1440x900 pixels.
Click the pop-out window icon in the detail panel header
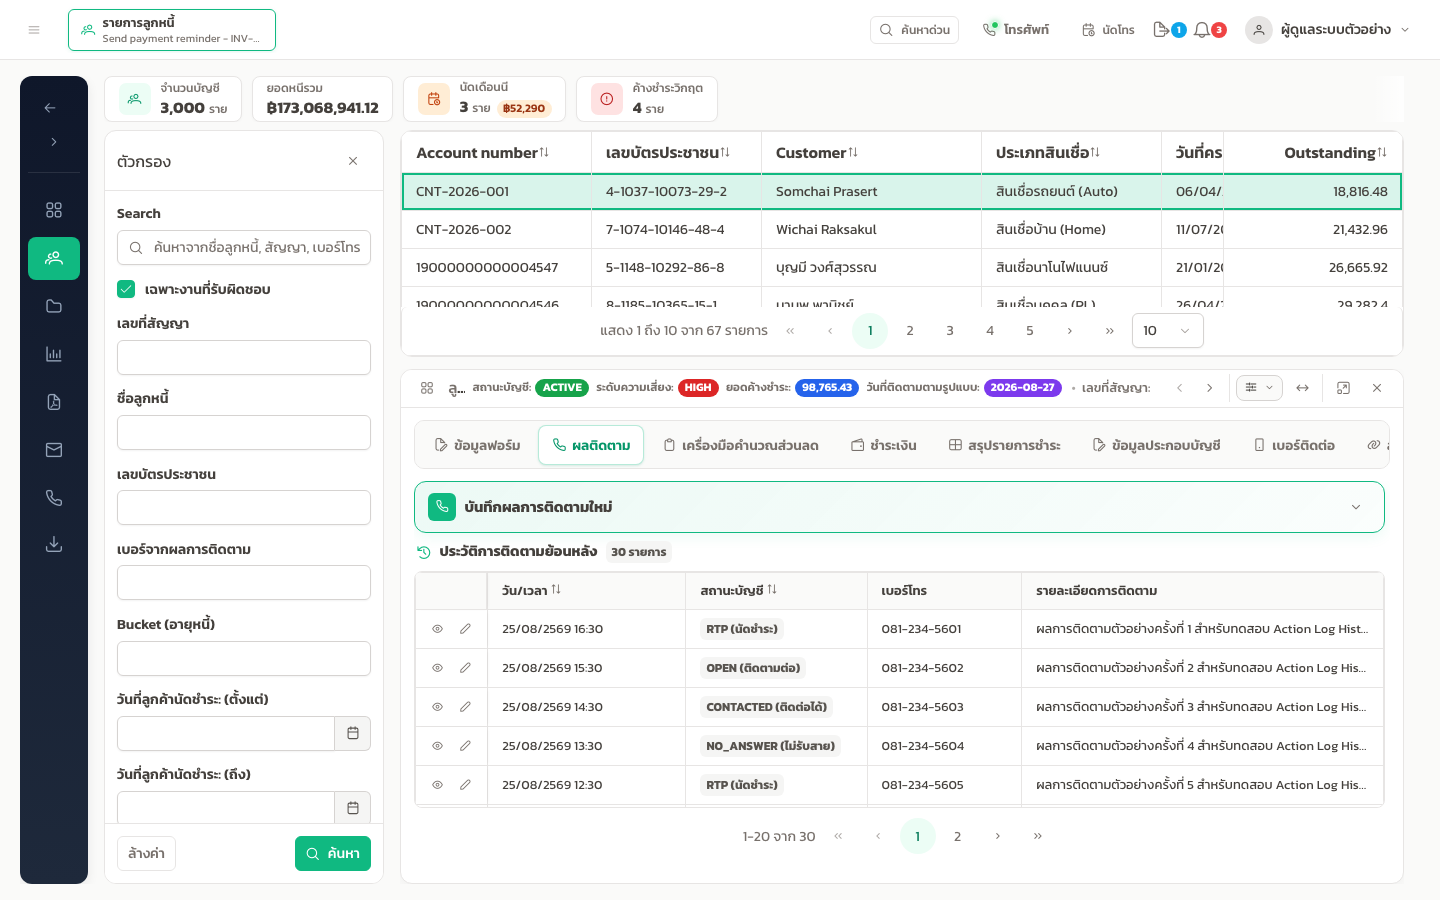coord(1343,388)
